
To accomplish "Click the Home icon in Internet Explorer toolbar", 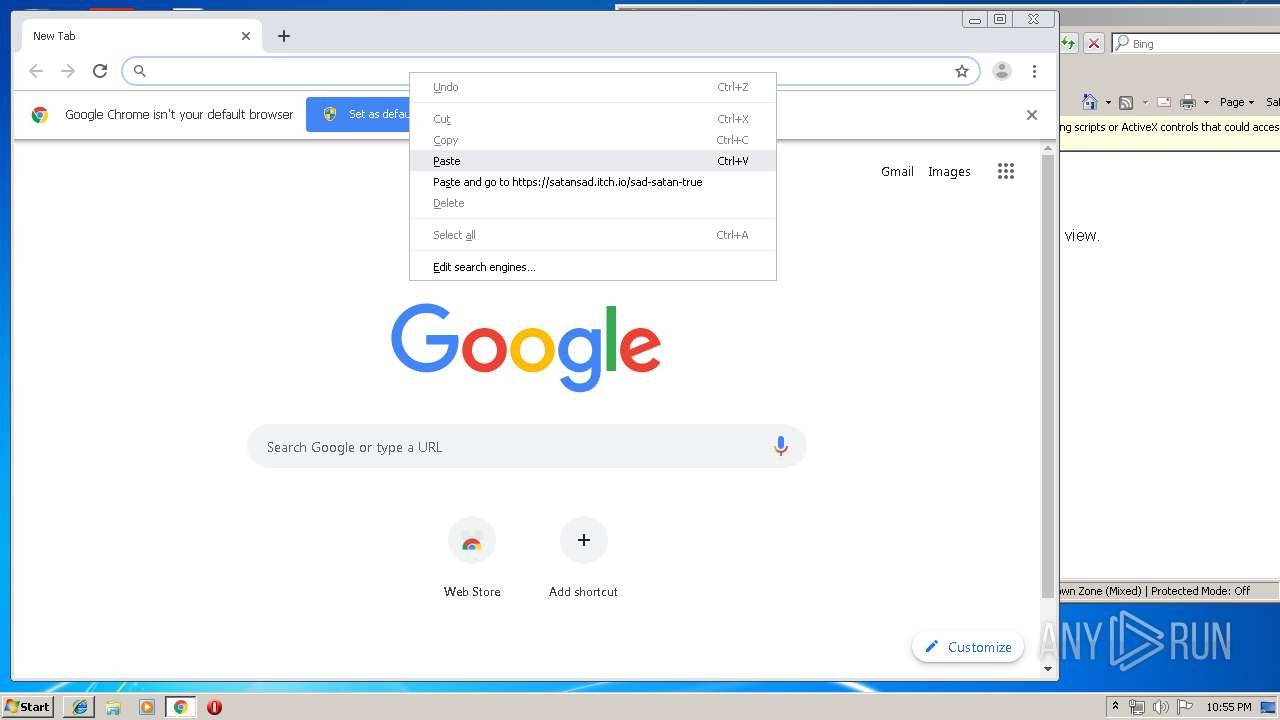I will tap(1090, 102).
